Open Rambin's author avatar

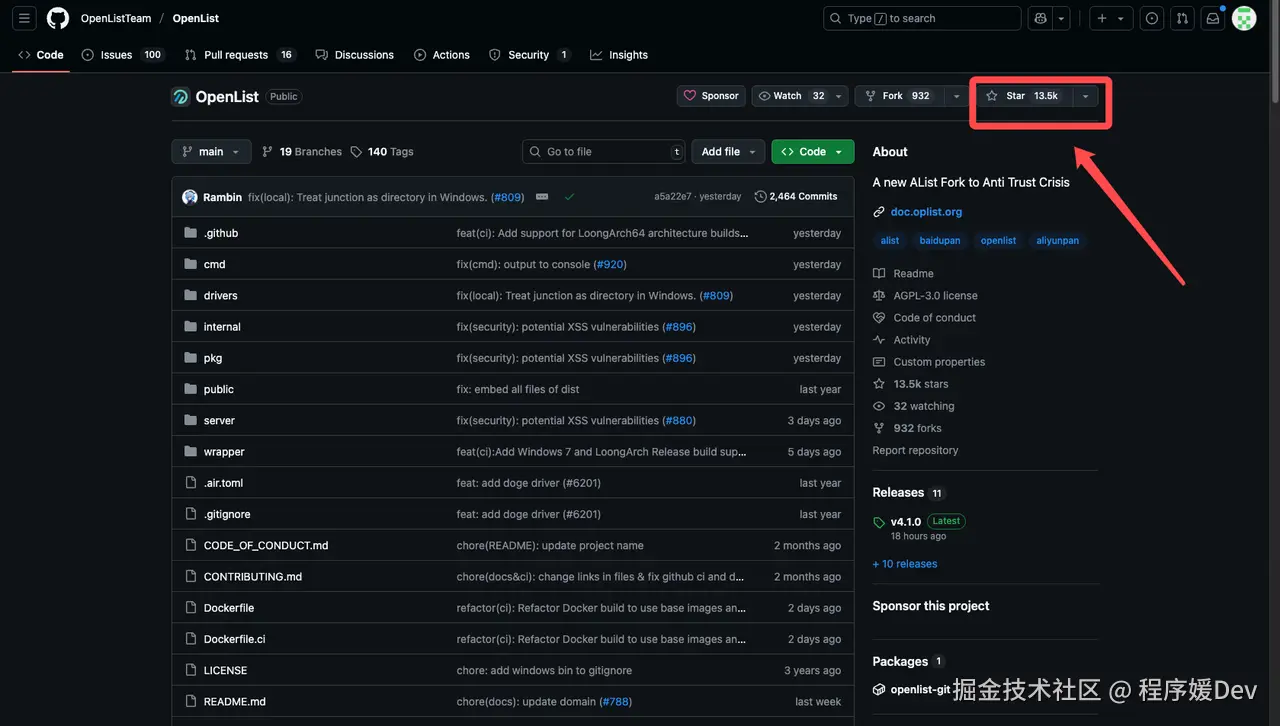190,197
